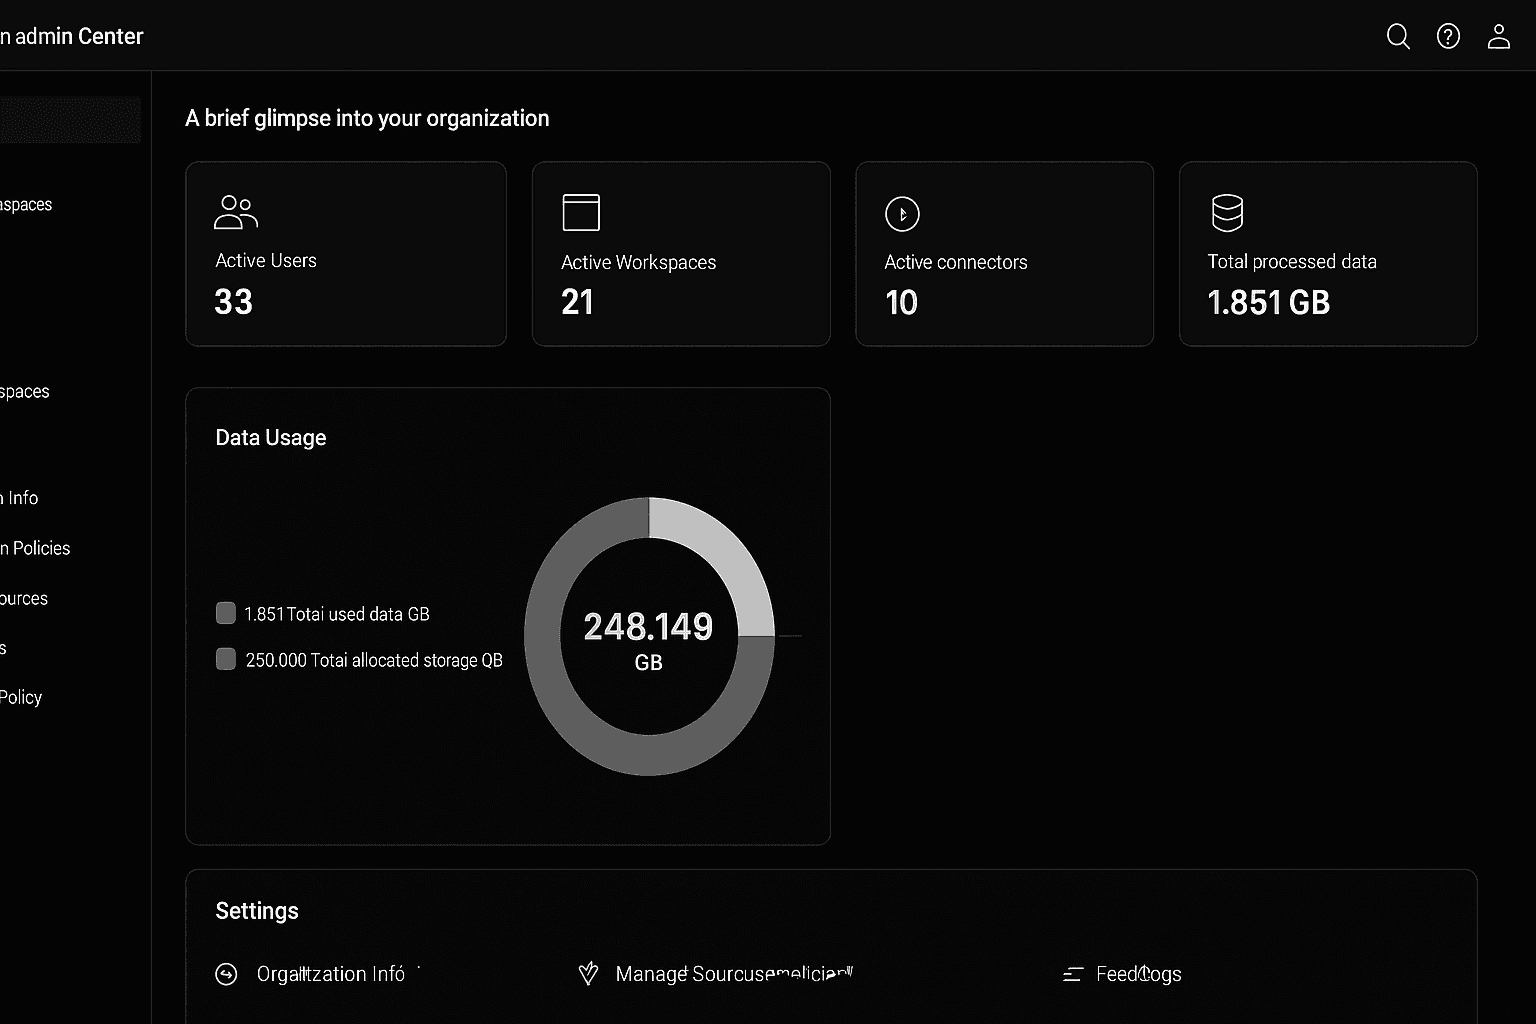Click the Total used data legend swatch
Image resolution: width=1536 pixels, height=1024 pixels.
pyautogui.click(x=226, y=613)
